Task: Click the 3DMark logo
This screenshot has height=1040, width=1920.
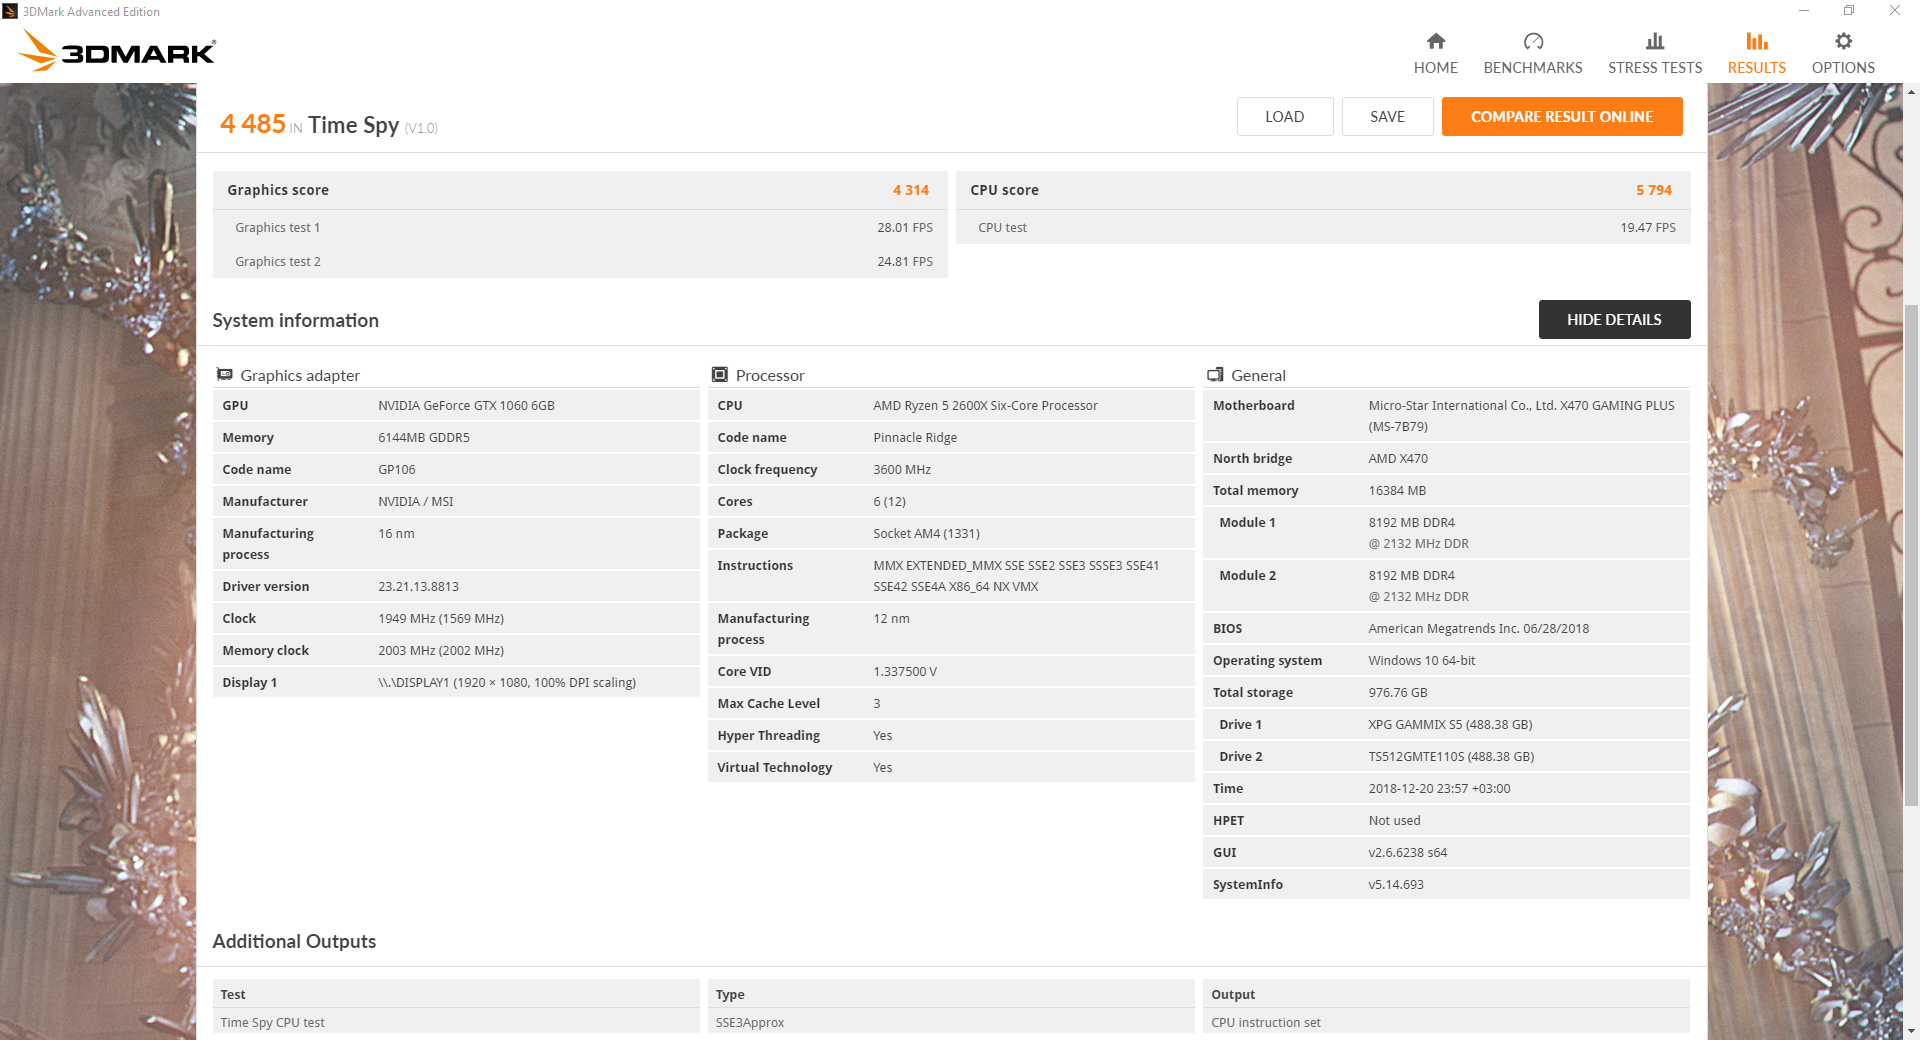Action: pos(118,51)
